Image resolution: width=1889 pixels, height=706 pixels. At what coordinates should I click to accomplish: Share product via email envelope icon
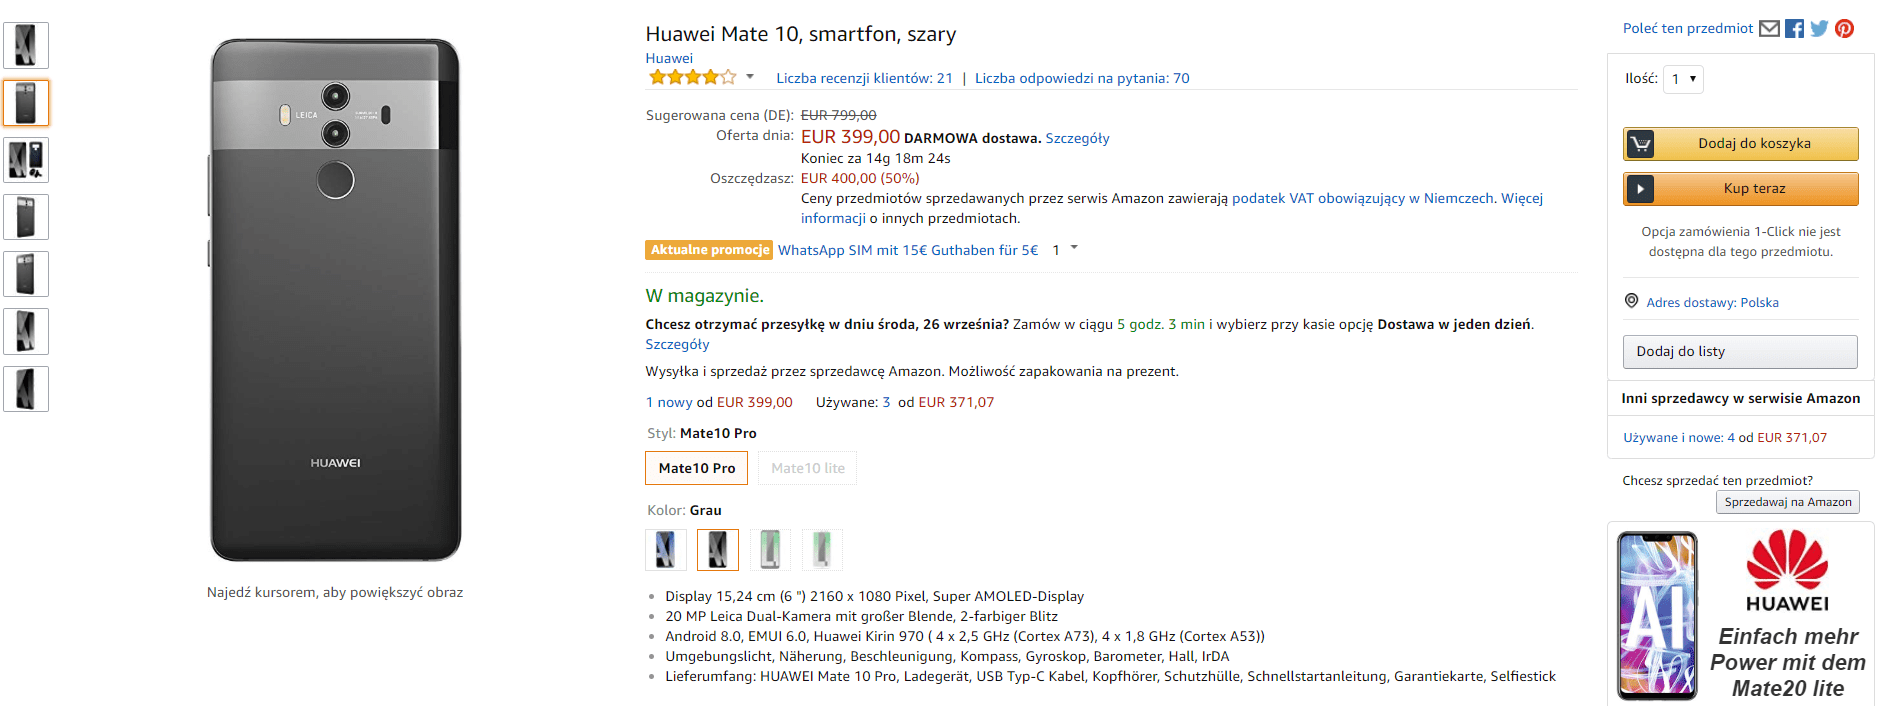pos(1769,28)
